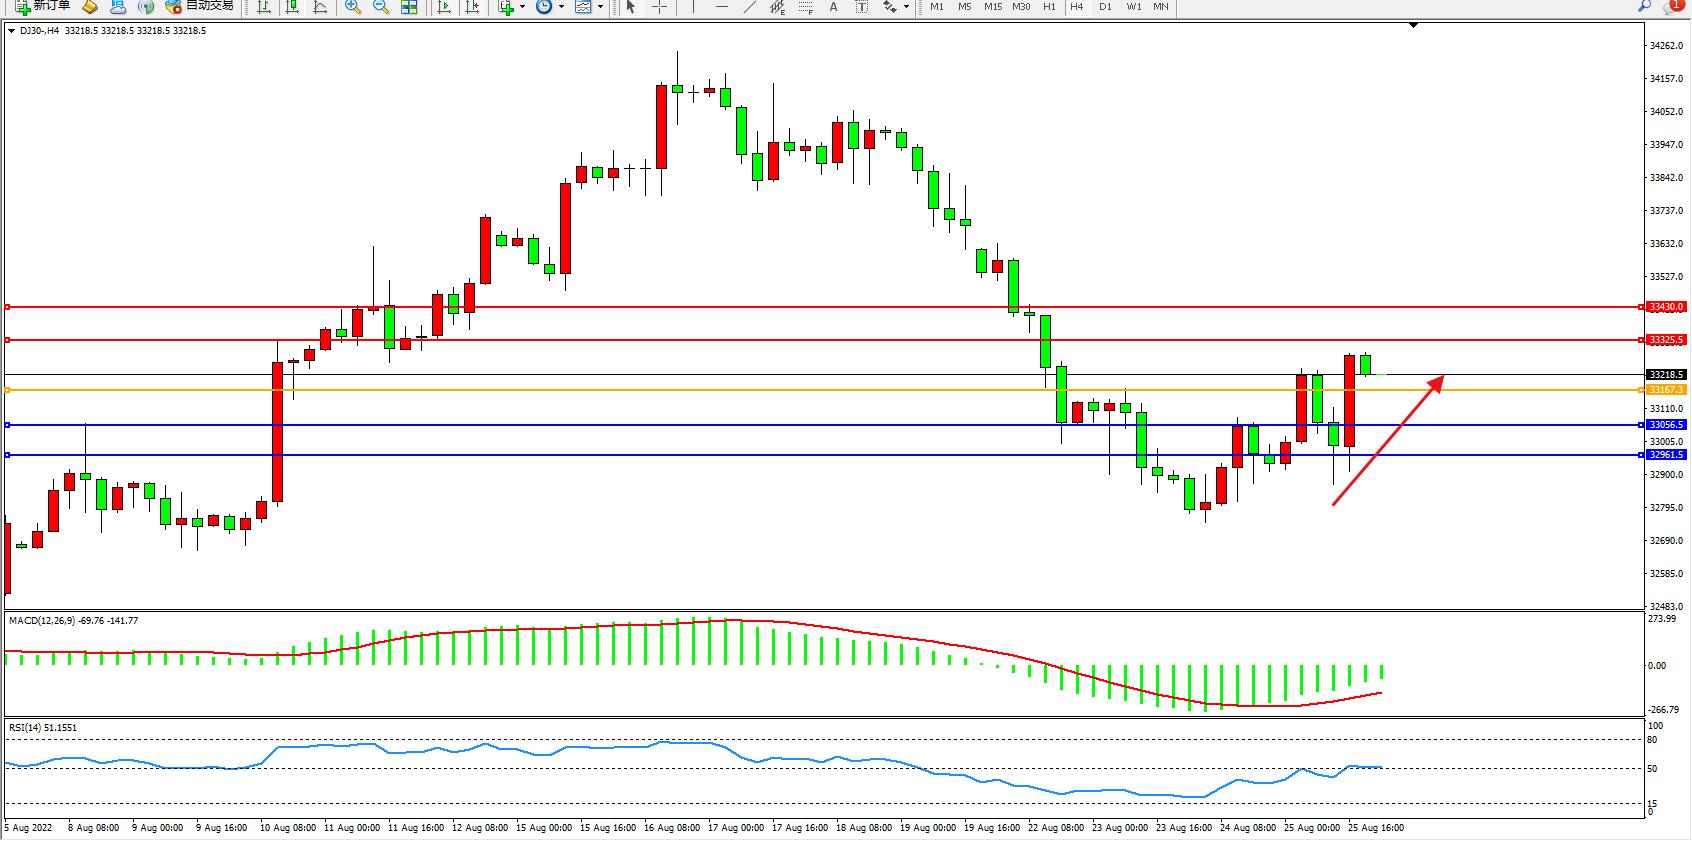Screen dimensions: 1692x841
Task: Open the chat notifications bubble
Action: 1673,6
